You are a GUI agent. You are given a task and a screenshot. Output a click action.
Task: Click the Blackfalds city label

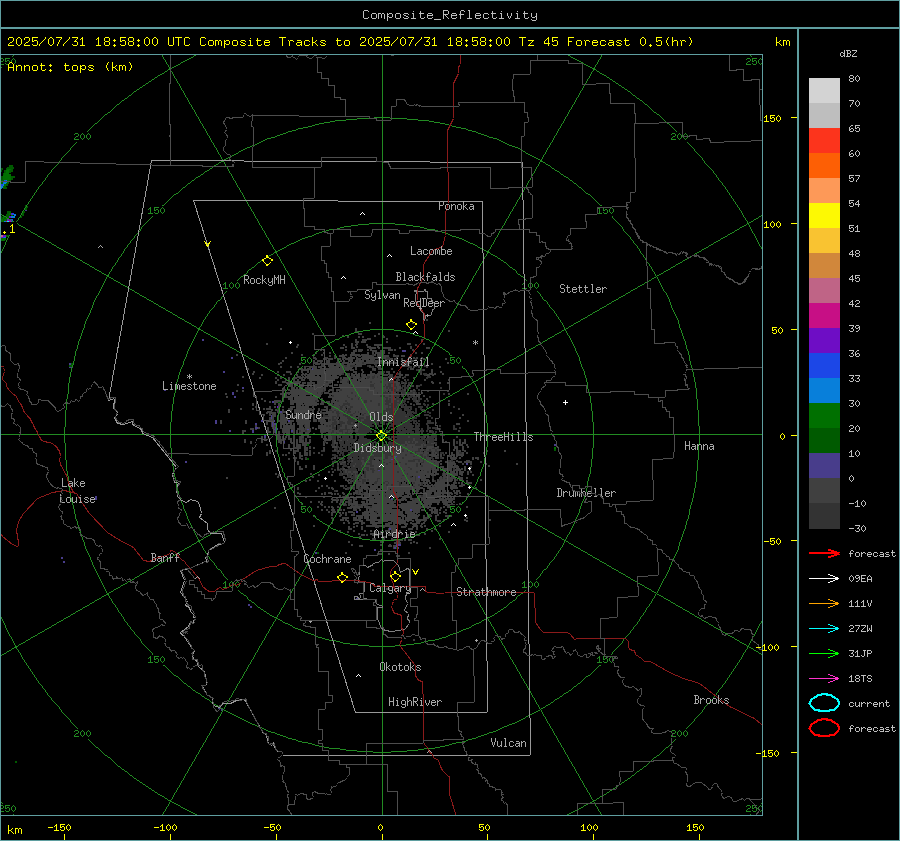(x=425, y=277)
